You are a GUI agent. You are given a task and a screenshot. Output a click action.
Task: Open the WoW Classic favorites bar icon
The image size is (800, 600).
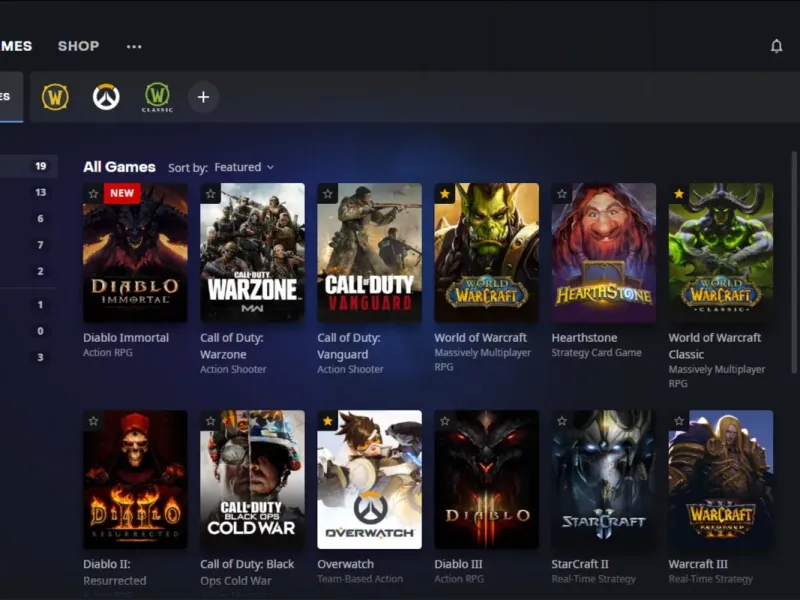click(x=157, y=97)
